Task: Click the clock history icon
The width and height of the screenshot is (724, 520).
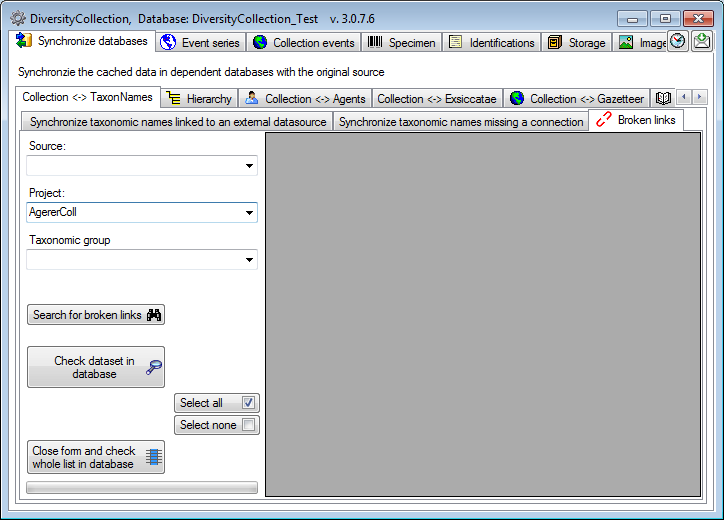Action: (x=677, y=42)
